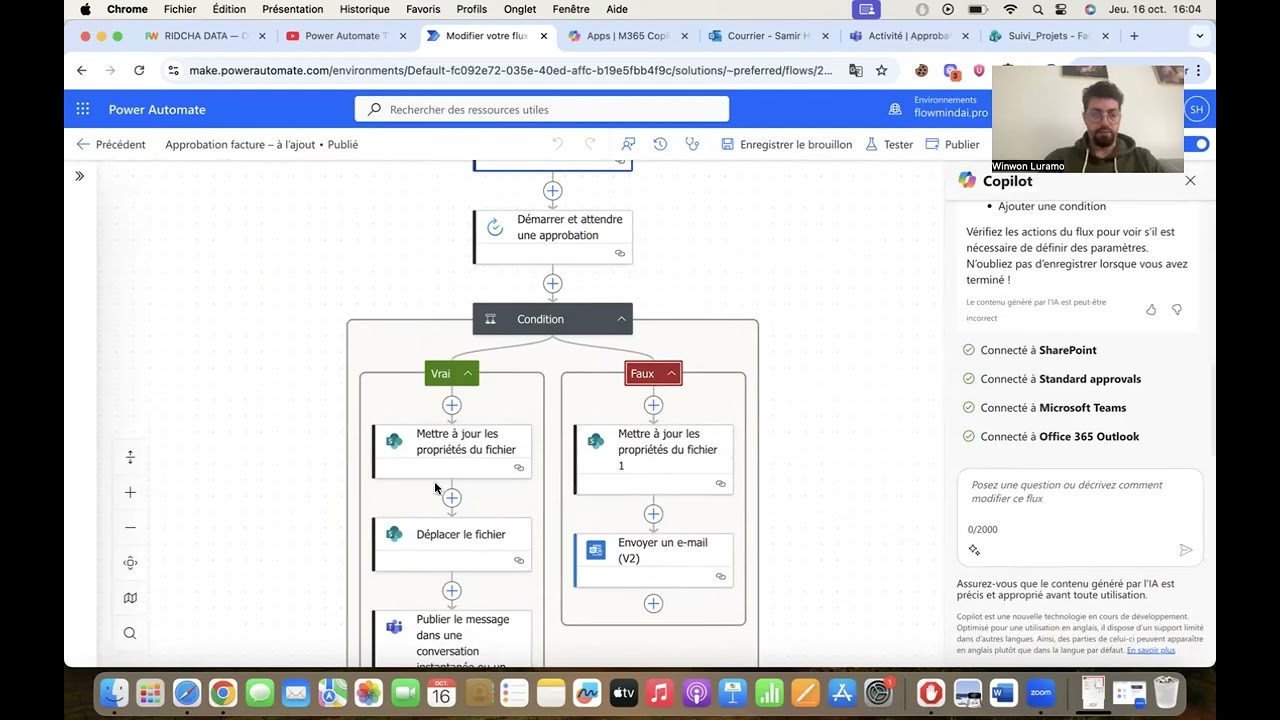Click the Publier button
This screenshot has height=720, width=1280.
(x=952, y=144)
